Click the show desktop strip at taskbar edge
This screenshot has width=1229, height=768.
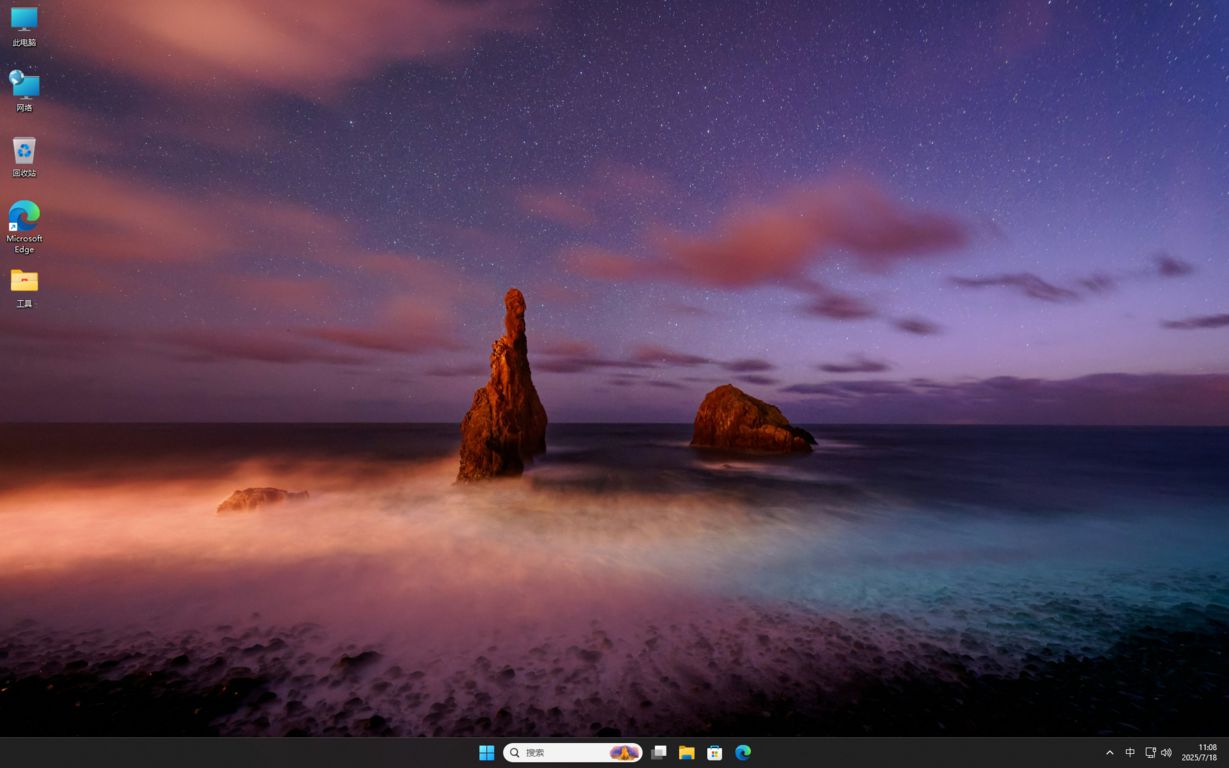tap(1226, 753)
